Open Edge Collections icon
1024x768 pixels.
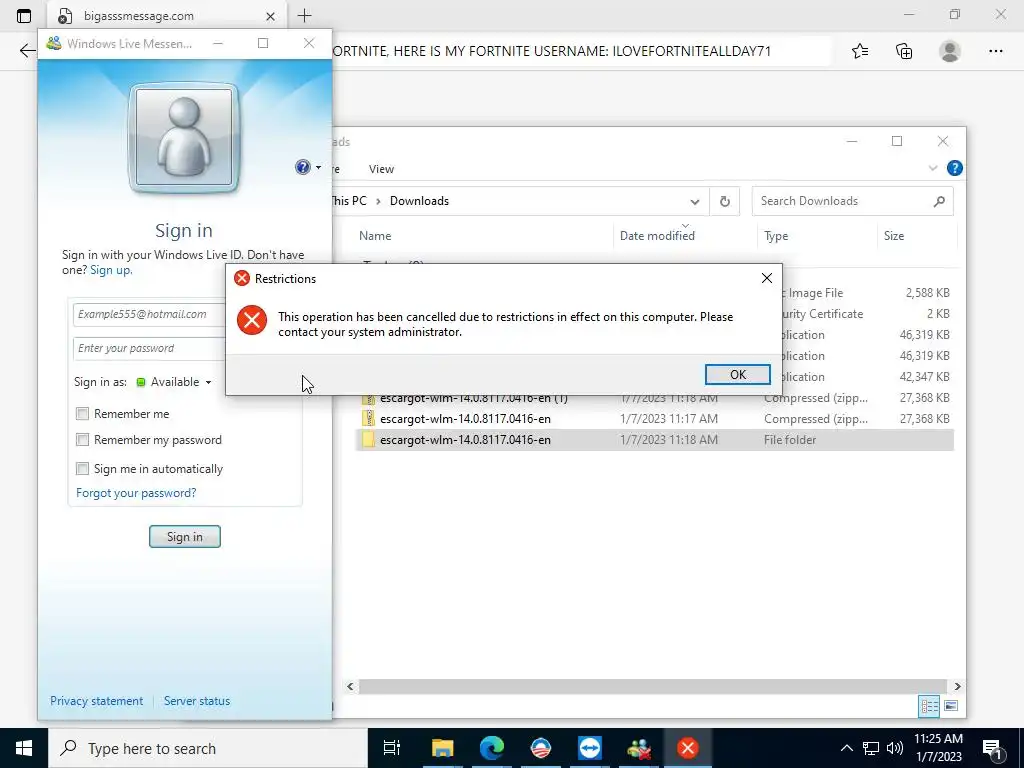[x=904, y=51]
